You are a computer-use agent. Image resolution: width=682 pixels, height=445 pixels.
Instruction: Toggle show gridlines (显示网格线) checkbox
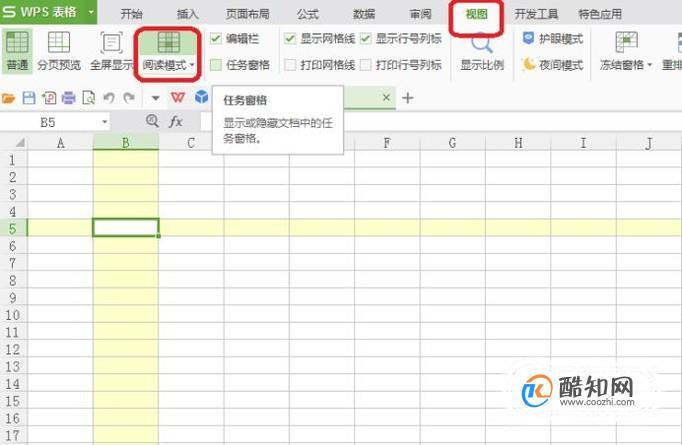(290, 39)
